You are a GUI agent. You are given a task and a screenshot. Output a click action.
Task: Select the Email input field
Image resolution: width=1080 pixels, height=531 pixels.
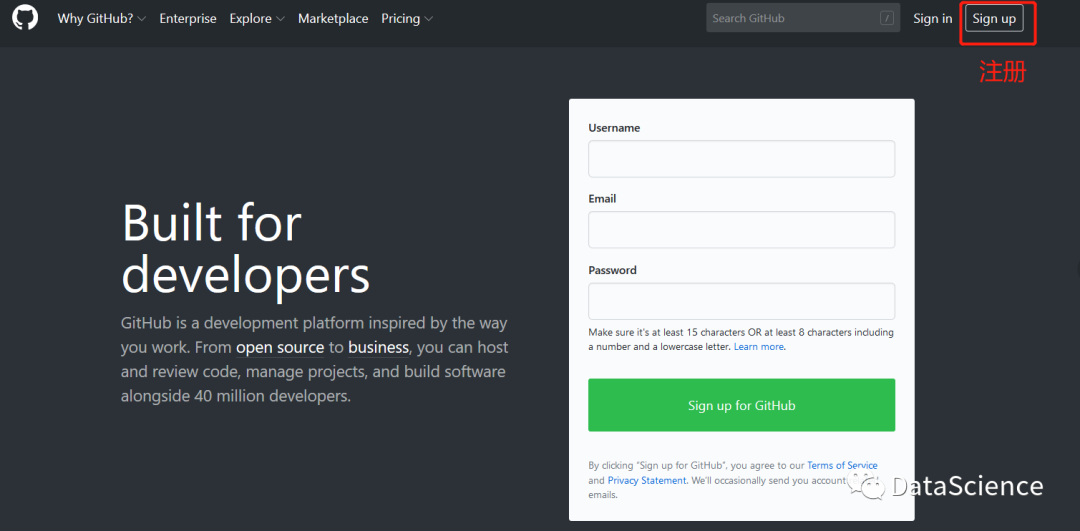[x=741, y=229]
